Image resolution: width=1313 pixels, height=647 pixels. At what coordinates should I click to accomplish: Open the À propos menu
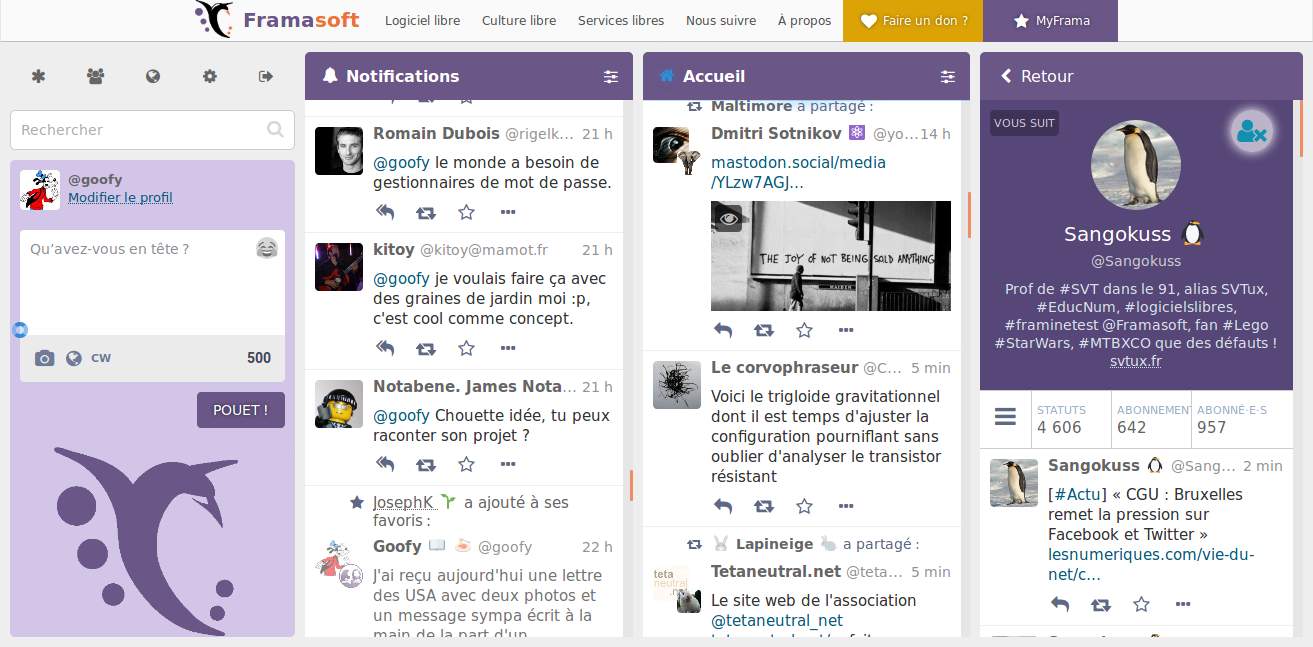click(x=805, y=20)
